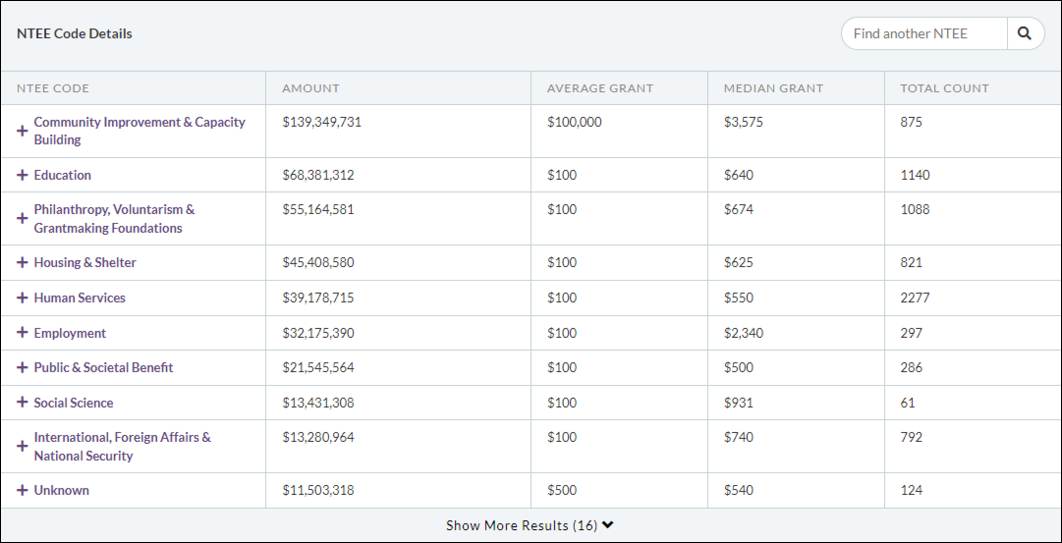
Task: Click plus icon beside Public & Societal Benefit
Action: pyautogui.click(x=22, y=368)
